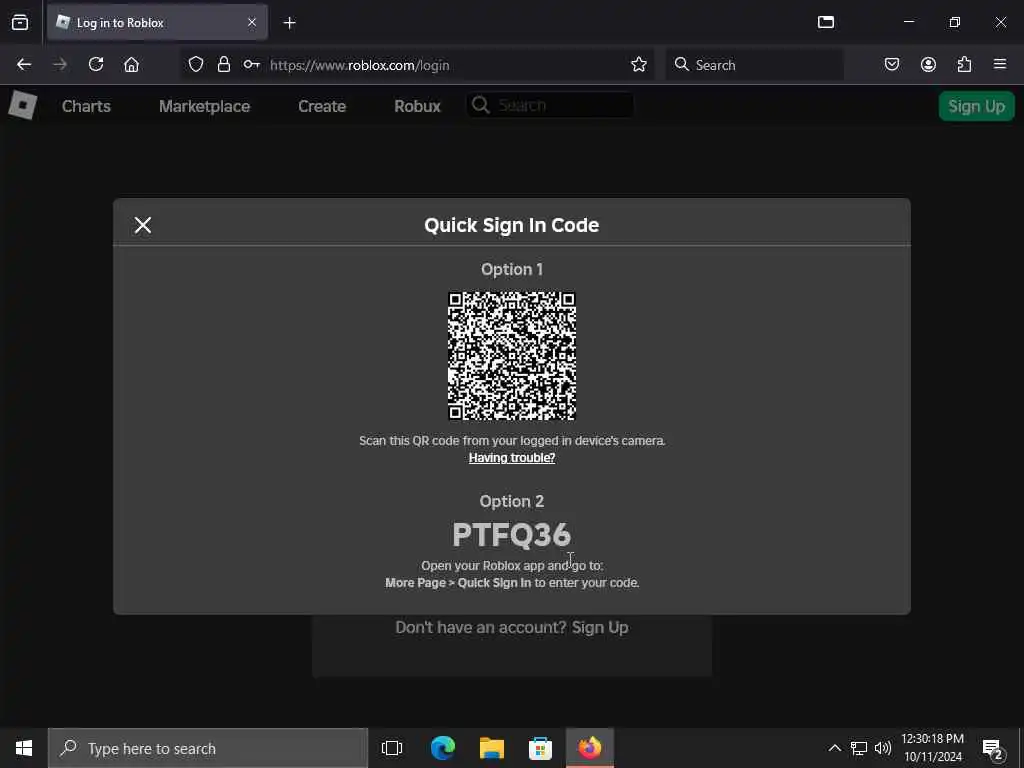
Task: Select the Log in to Roblox tab
Action: [157, 23]
